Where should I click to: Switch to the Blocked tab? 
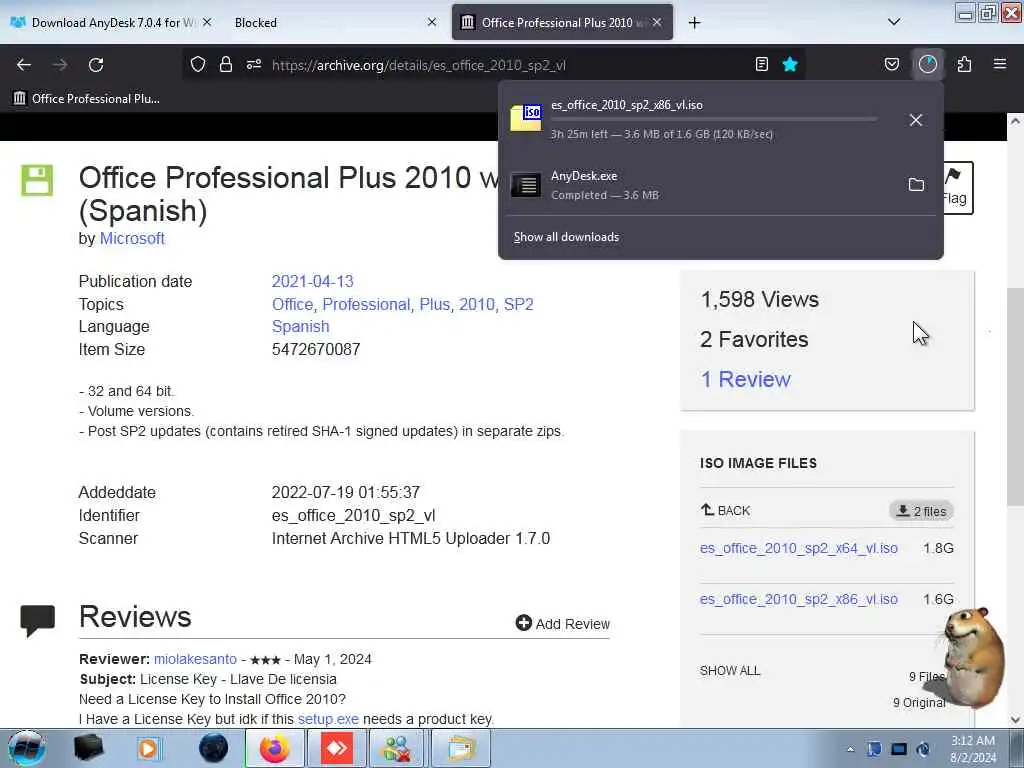point(333,22)
